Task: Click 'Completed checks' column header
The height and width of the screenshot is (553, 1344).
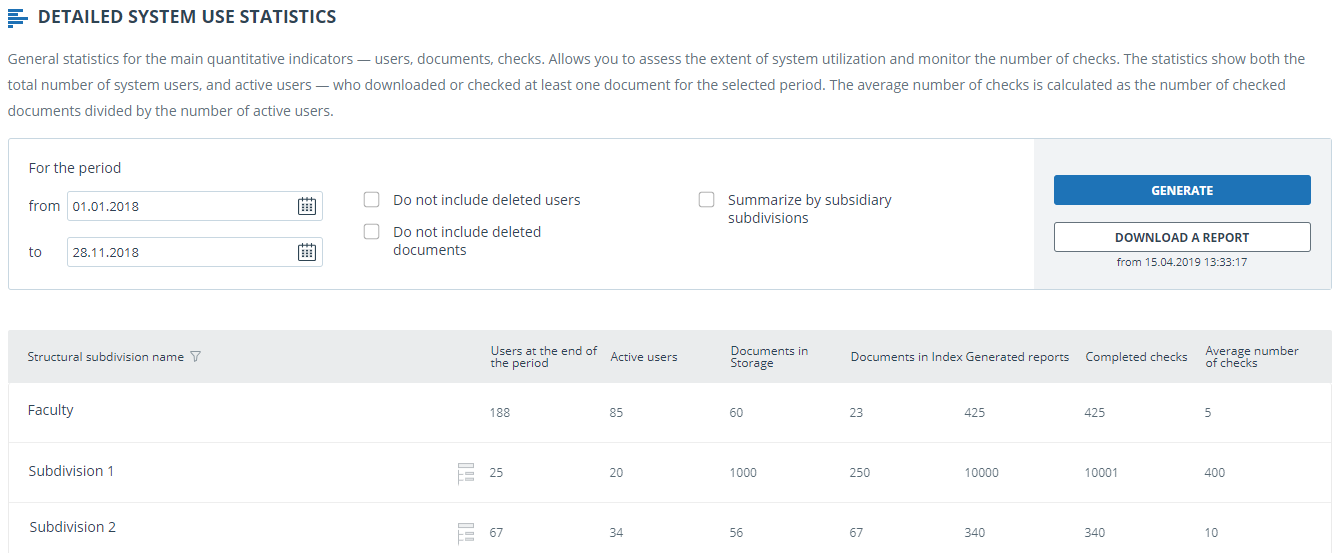Action: point(1136,357)
